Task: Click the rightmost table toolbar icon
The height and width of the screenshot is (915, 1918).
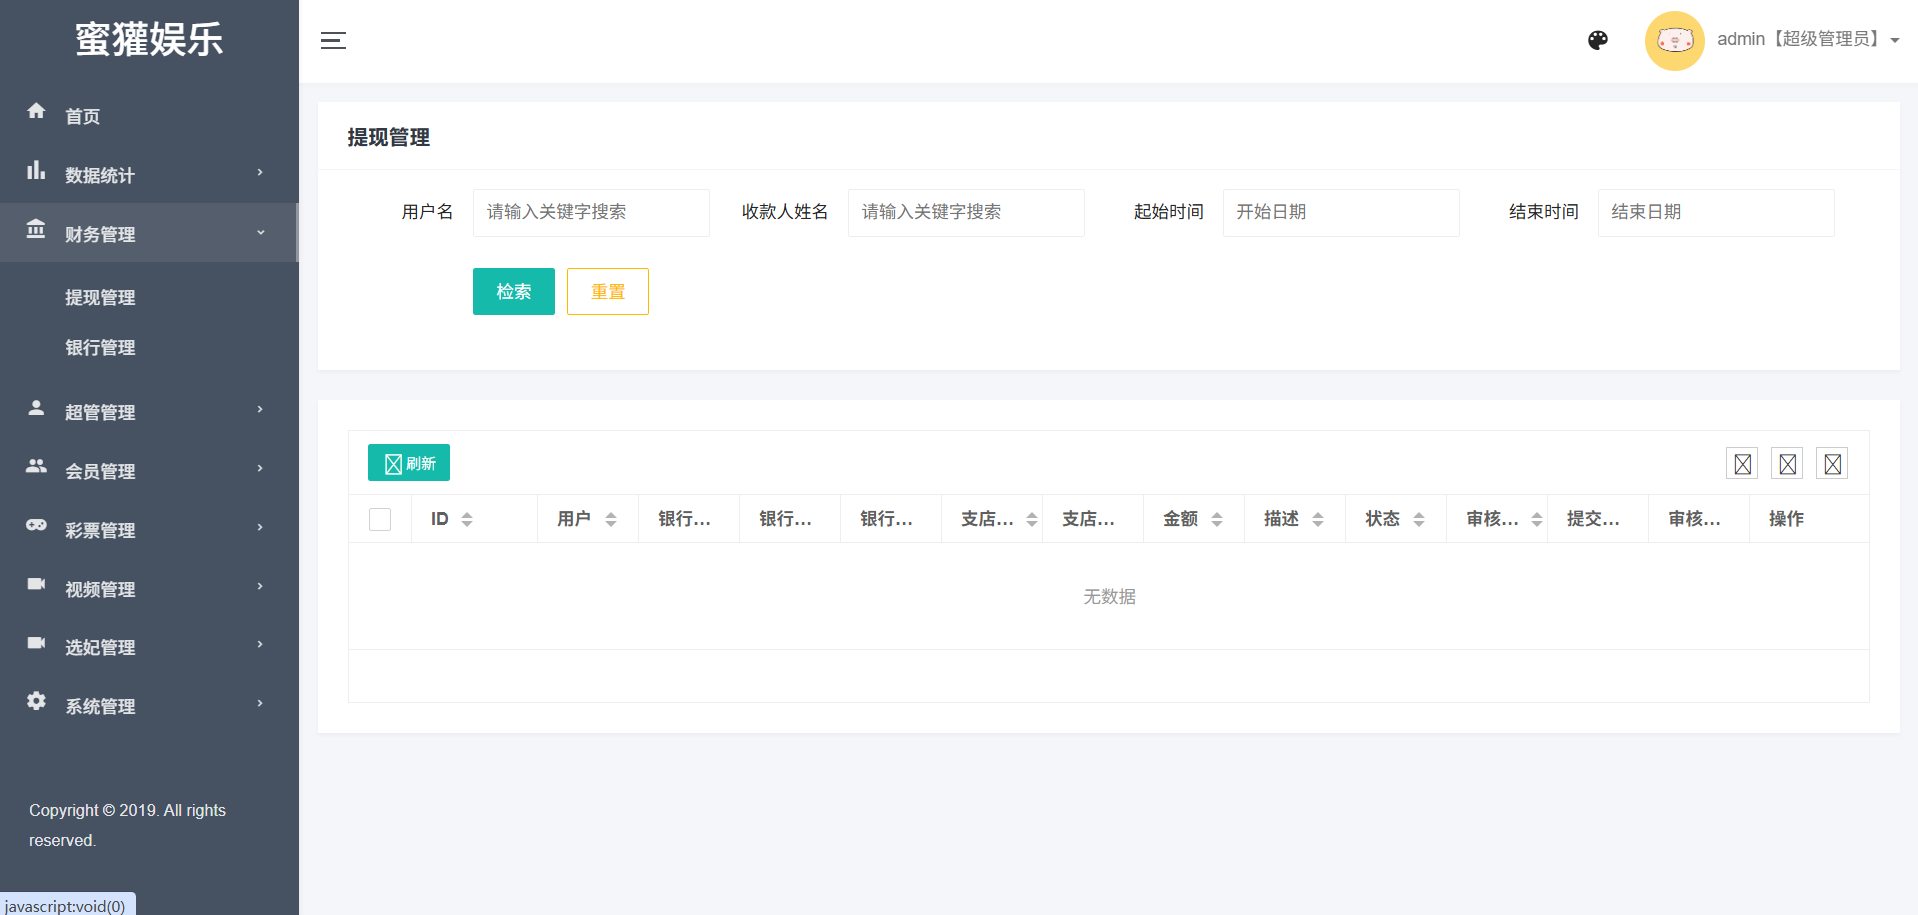Action: point(1832,464)
